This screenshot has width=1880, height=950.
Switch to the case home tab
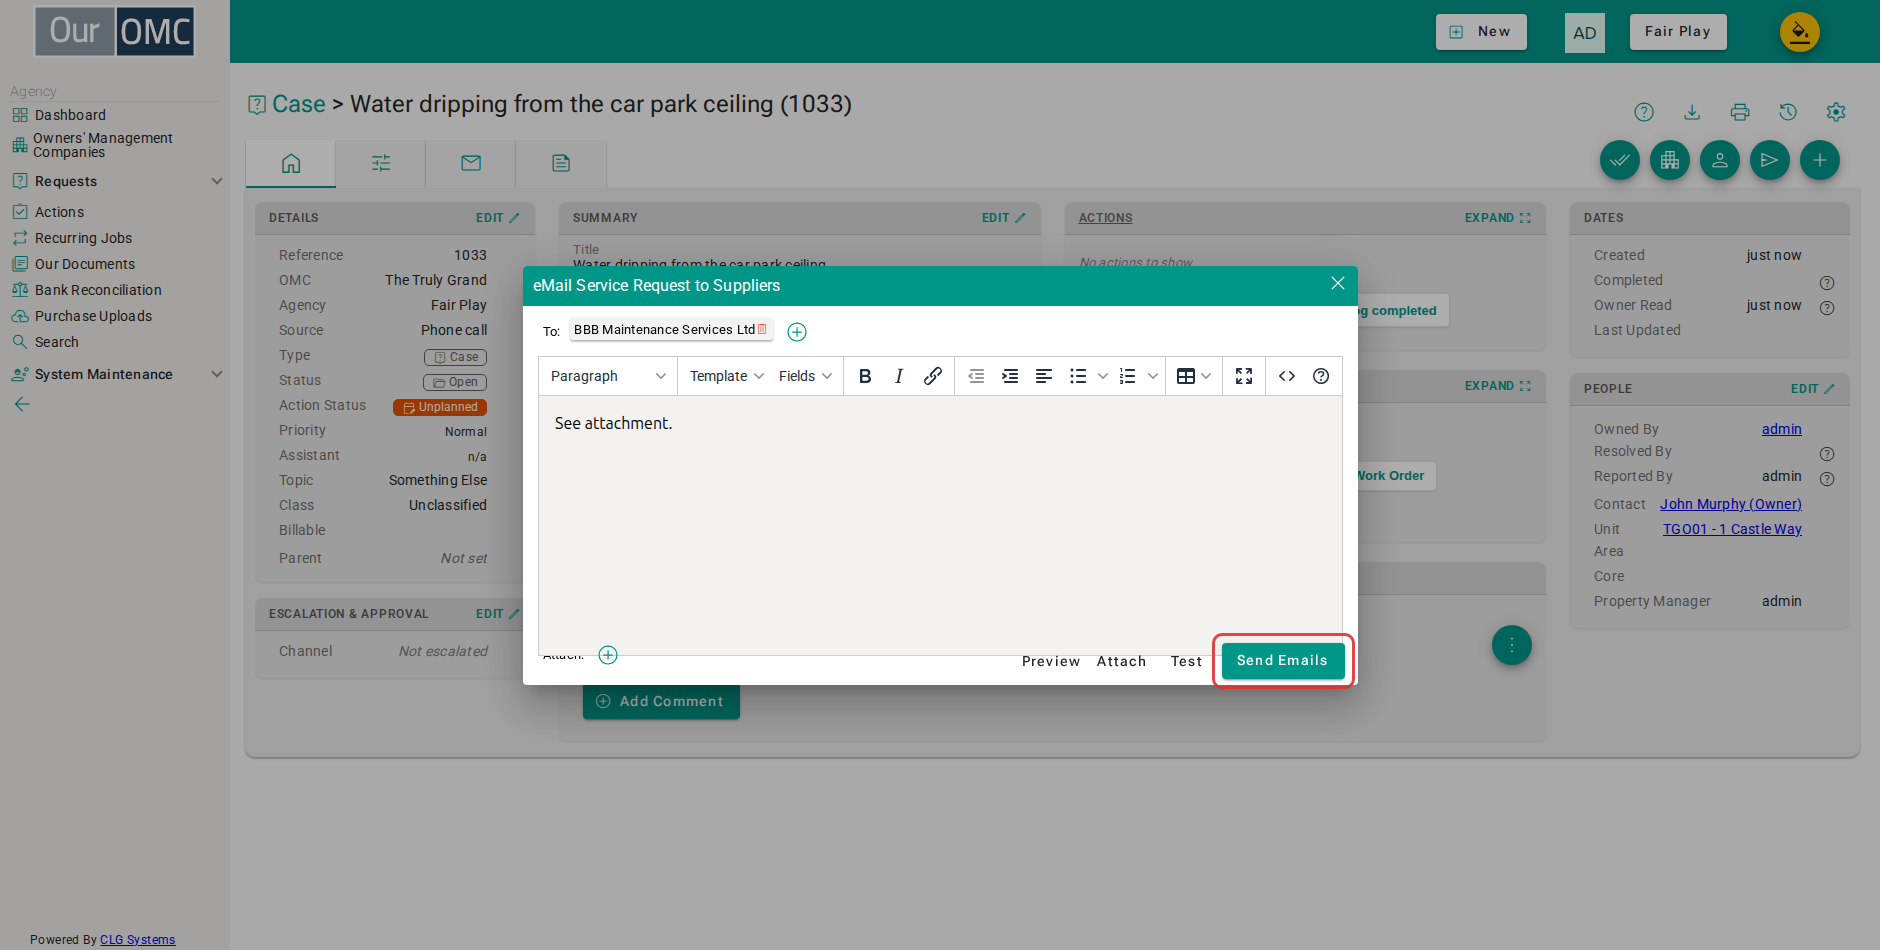click(x=291, y=163)
